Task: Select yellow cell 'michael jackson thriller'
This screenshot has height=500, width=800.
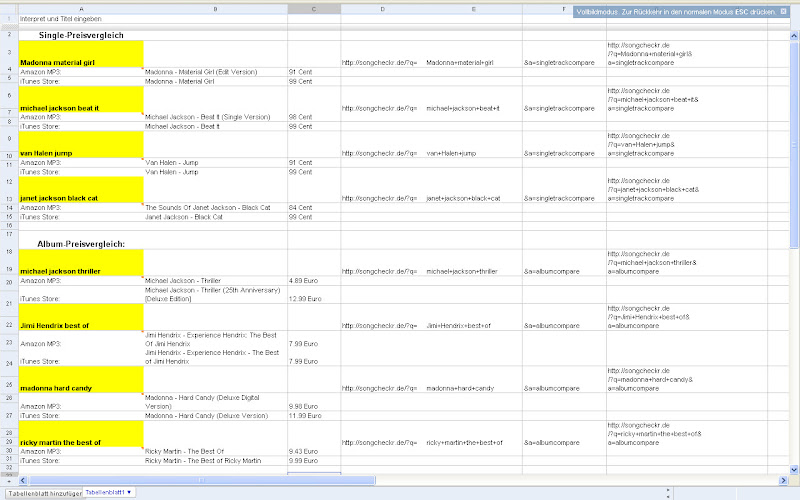Action: coord(81,263)
